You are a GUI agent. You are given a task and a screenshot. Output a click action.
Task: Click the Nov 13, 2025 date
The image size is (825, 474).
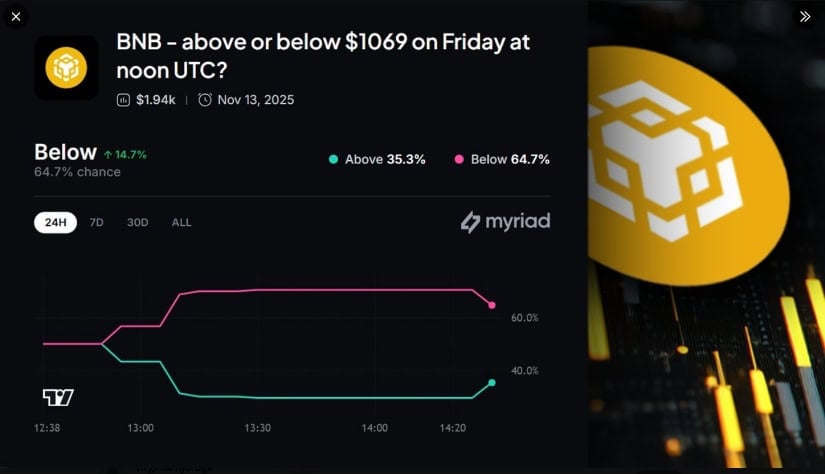point(255,99)
